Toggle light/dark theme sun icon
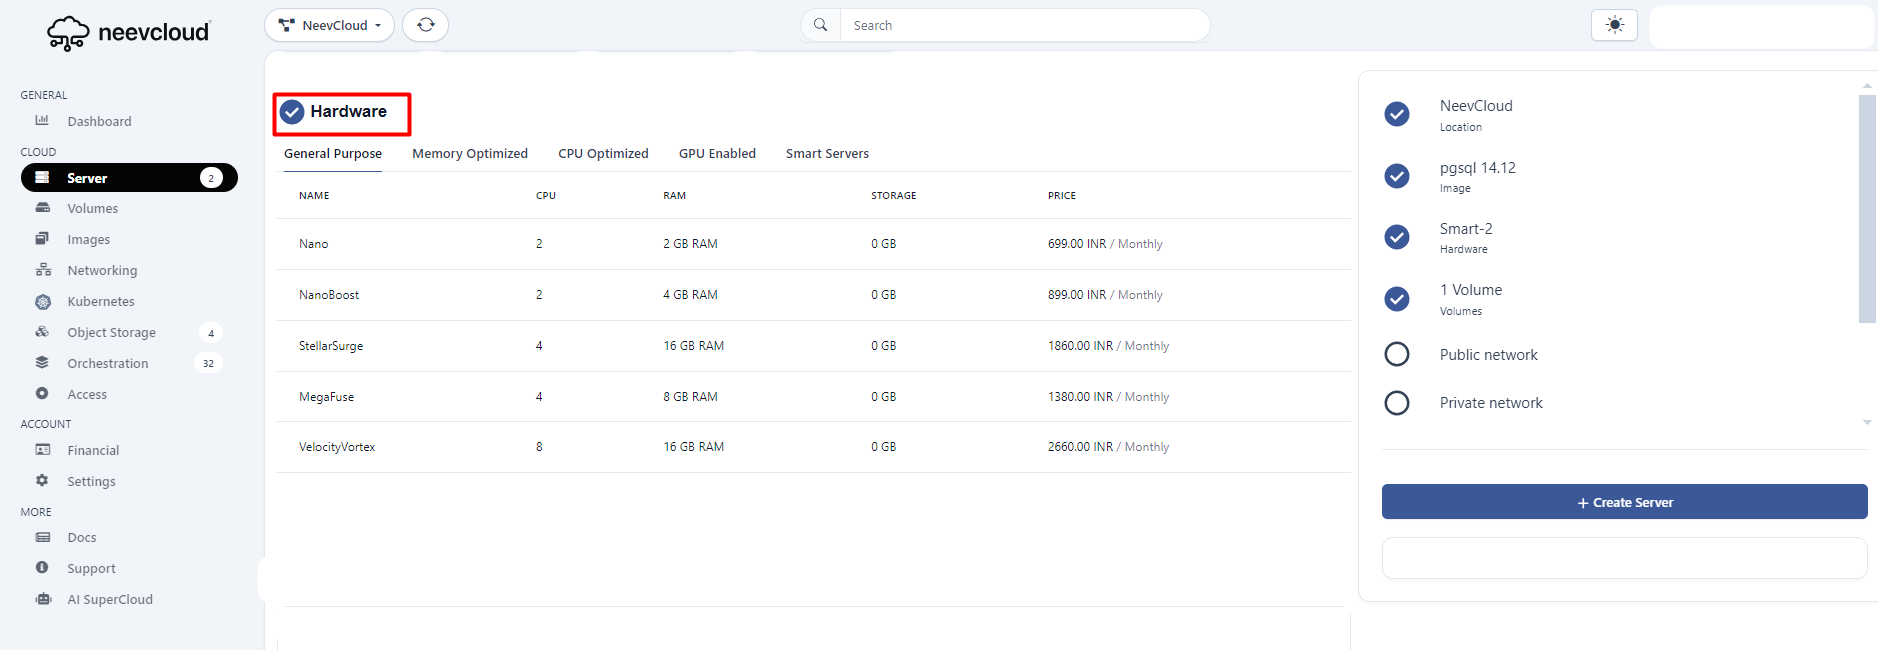Viewport: 1878px width, 650px height. pos(1613,25)
